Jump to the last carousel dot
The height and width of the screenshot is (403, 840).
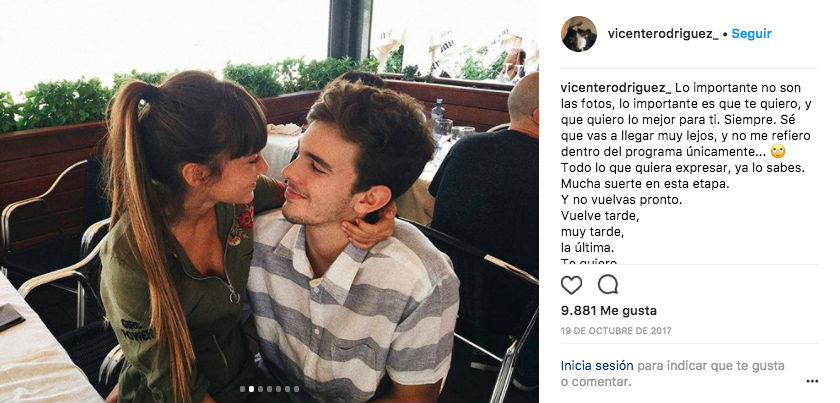click(x=296, y=389)
